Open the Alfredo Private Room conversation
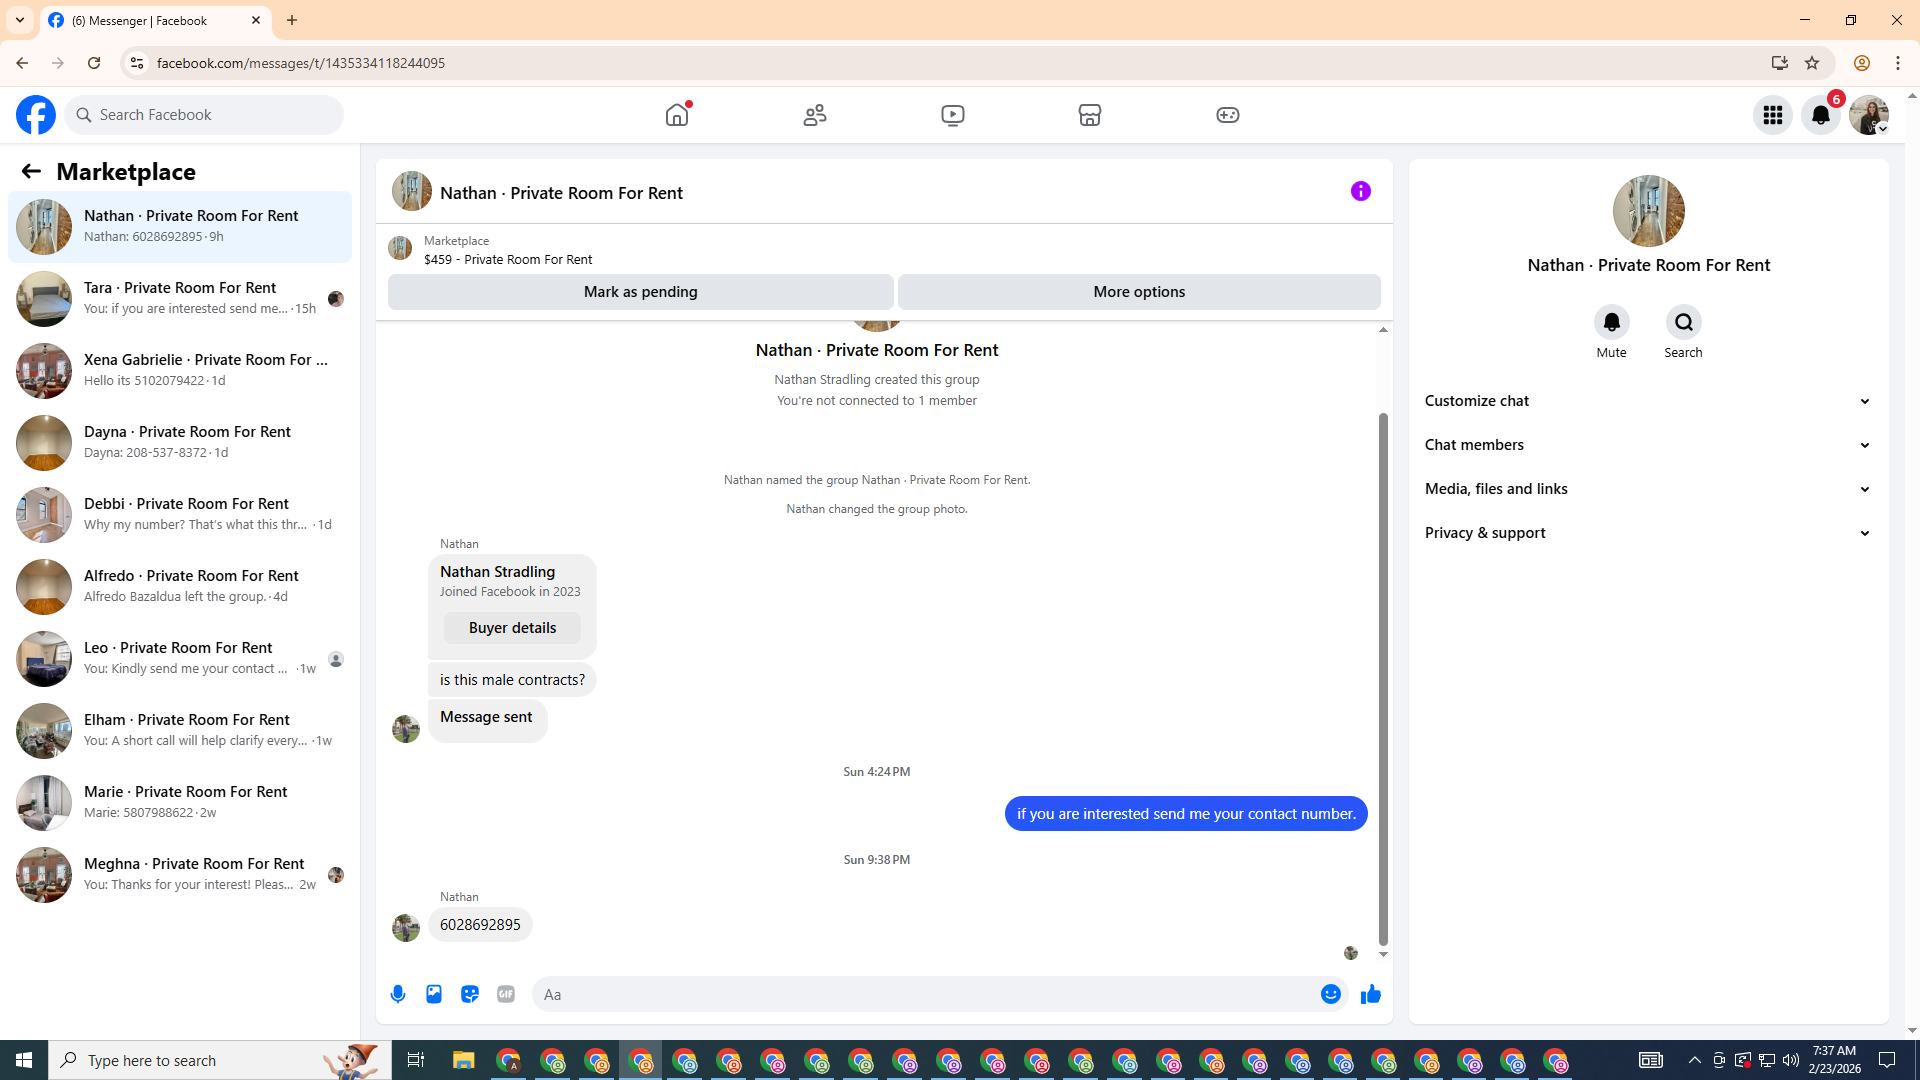This screenshot has width=1920, height=1080. 180,587
